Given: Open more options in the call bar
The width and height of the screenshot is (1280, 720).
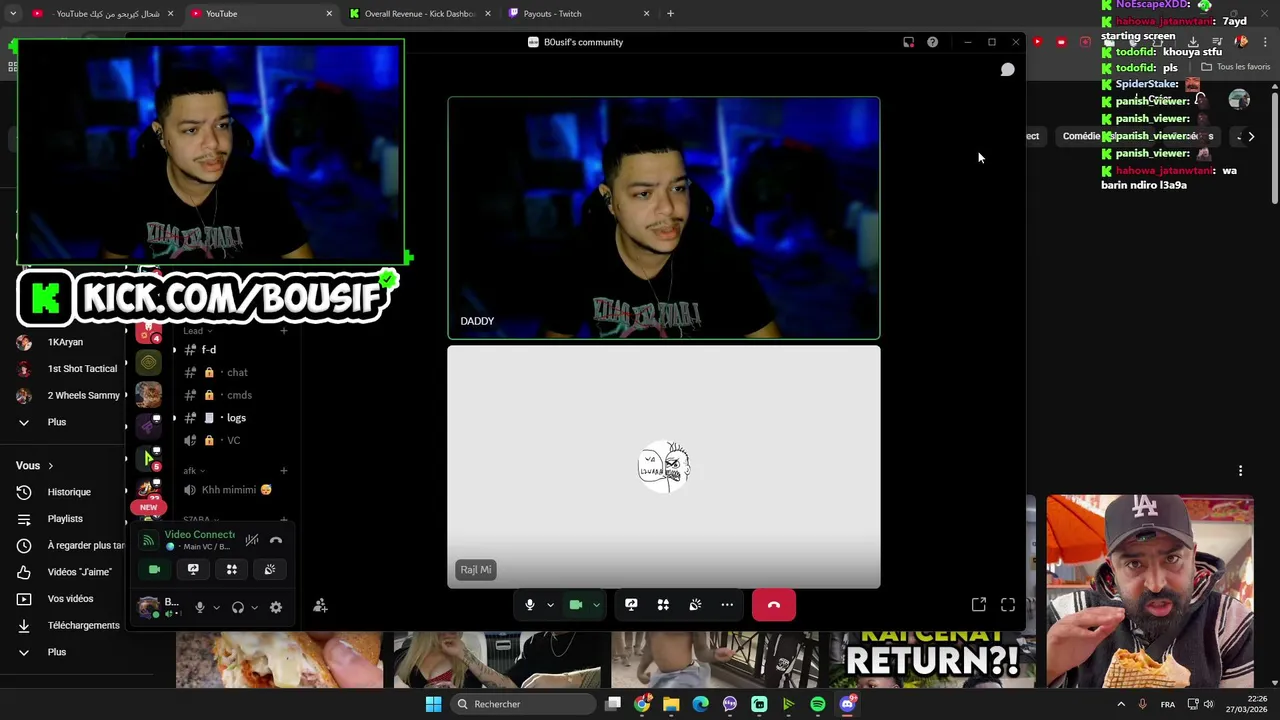Looking at the screenshot, I should pos(727,605).
